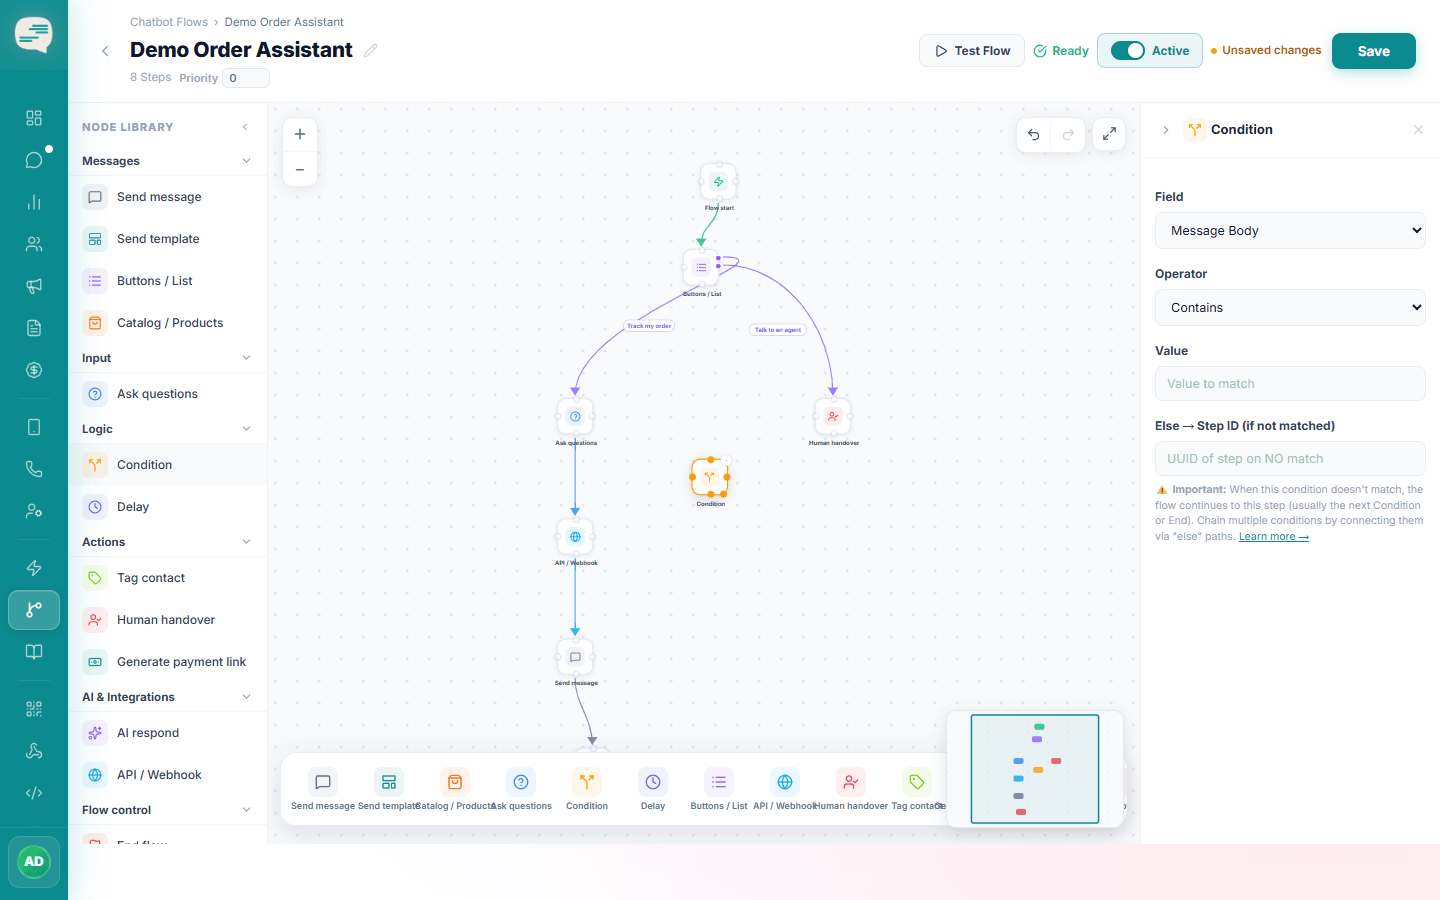
Task: Choose AI respond in node library
Action: tap(168, 733)
